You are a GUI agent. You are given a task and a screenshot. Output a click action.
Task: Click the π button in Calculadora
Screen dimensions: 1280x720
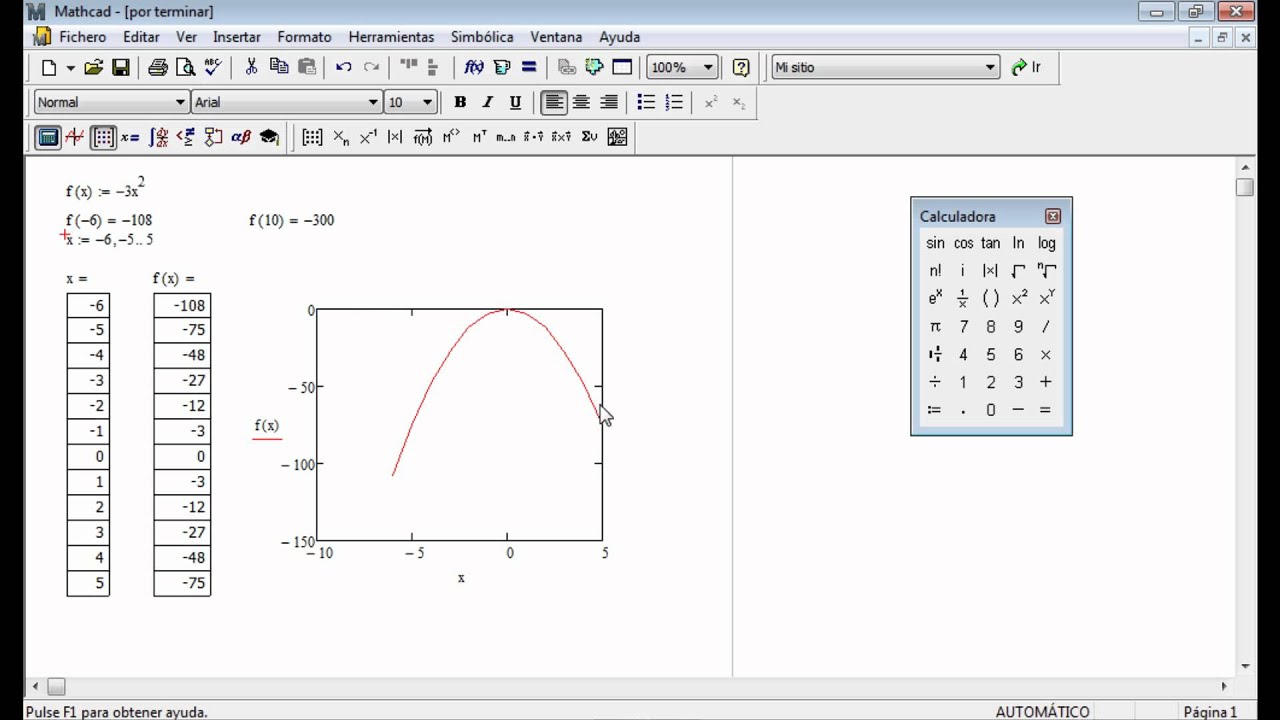coord(935,326)
